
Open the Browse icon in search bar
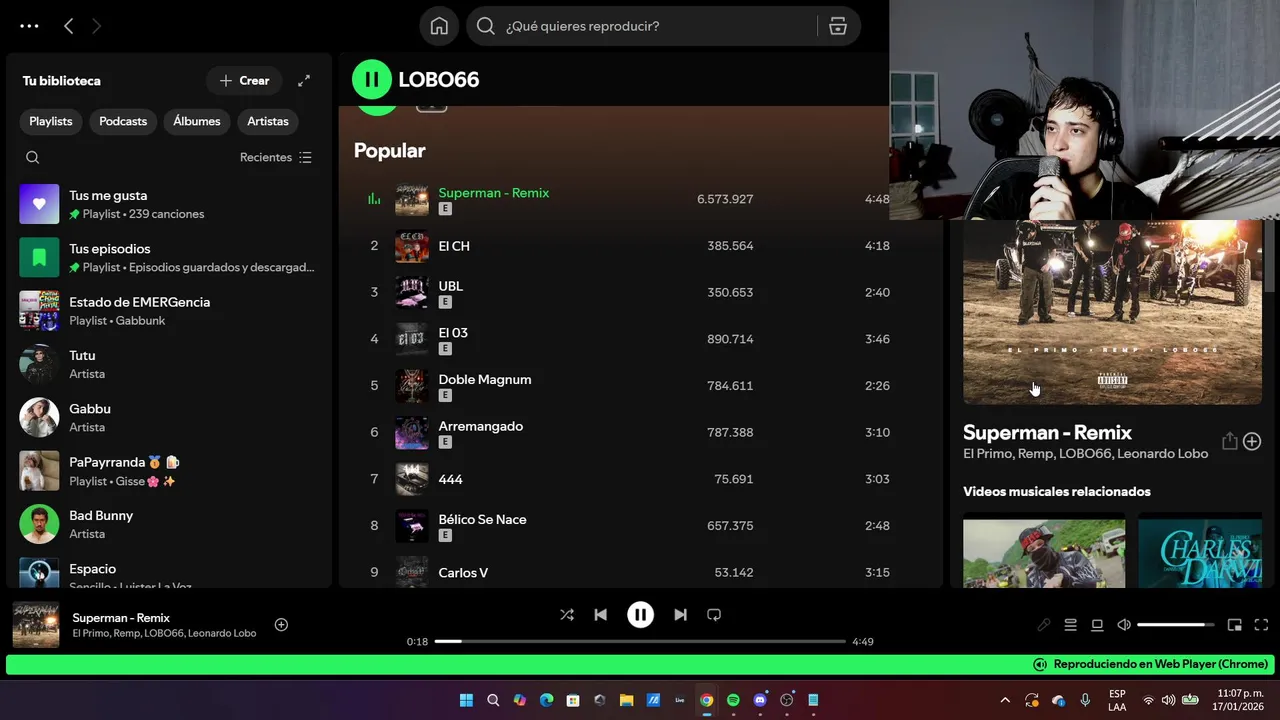tap(838, 26)
